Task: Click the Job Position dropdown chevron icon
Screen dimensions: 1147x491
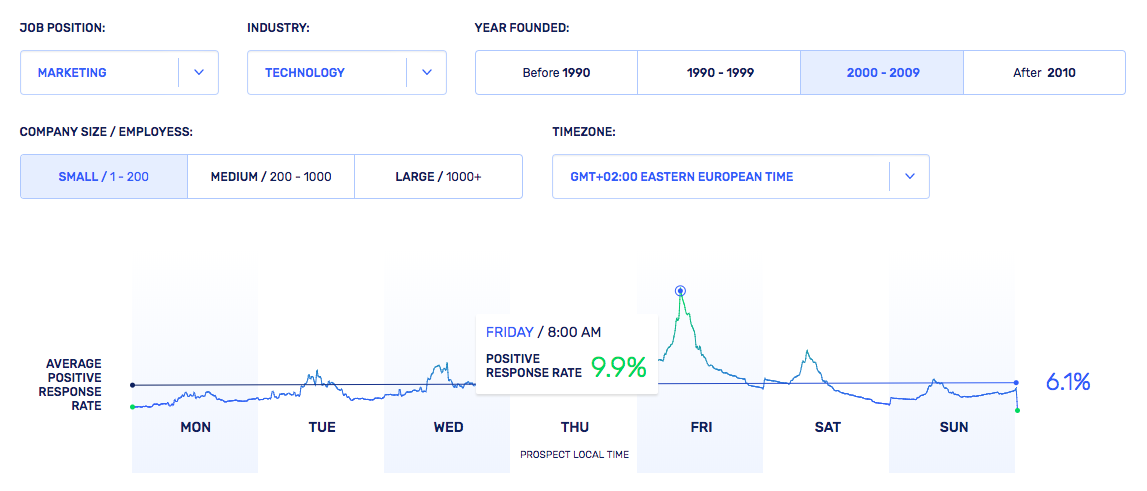Action: point(198,72)
